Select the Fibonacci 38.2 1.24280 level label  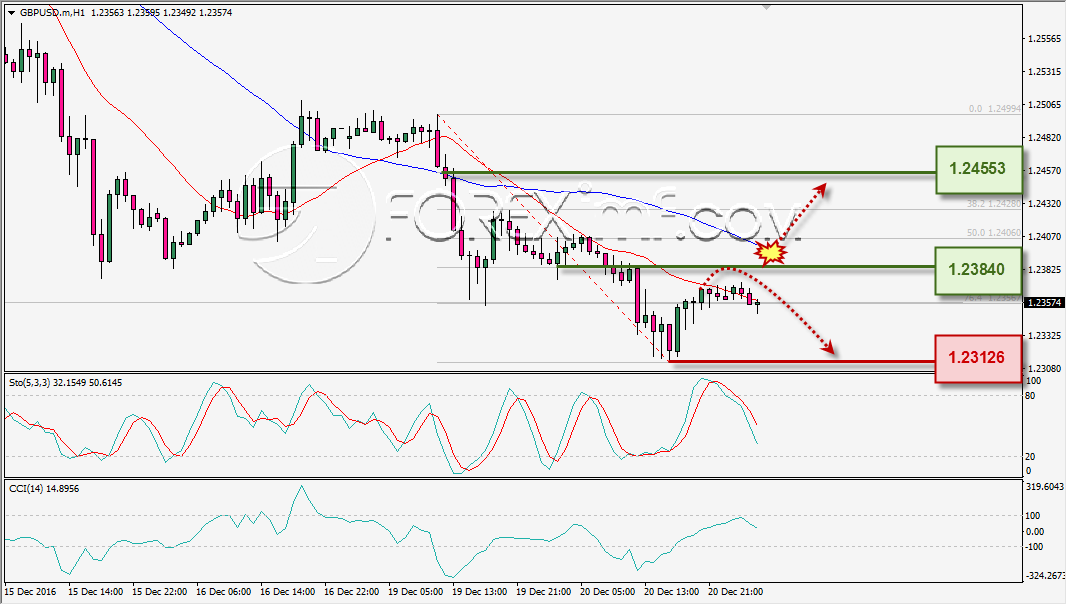994,203
